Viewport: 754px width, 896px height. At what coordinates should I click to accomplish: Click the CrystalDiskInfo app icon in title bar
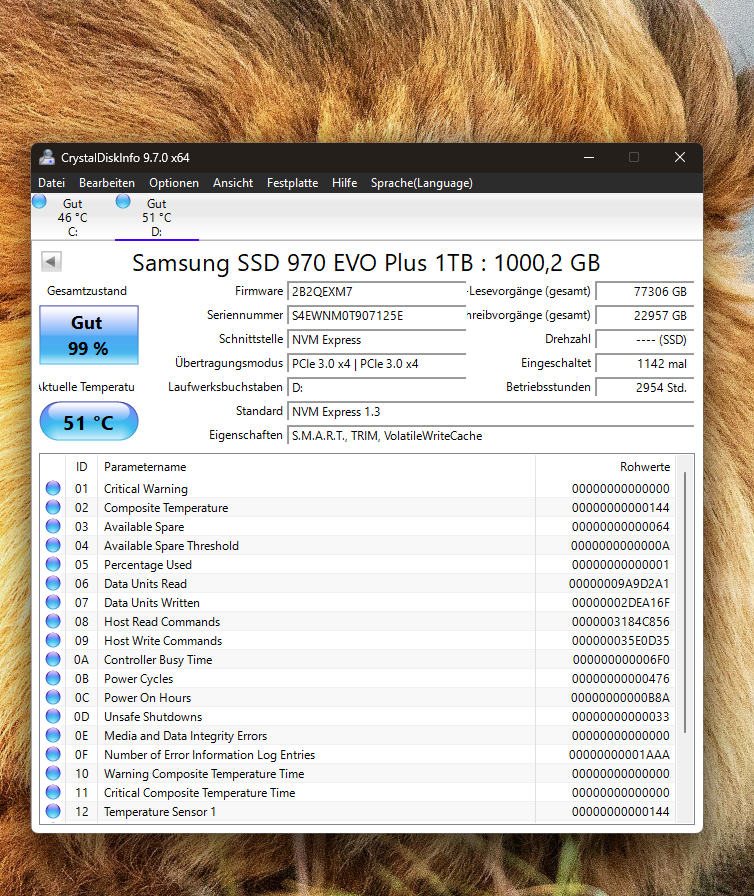pyautogui.click(x=47, y=157)
